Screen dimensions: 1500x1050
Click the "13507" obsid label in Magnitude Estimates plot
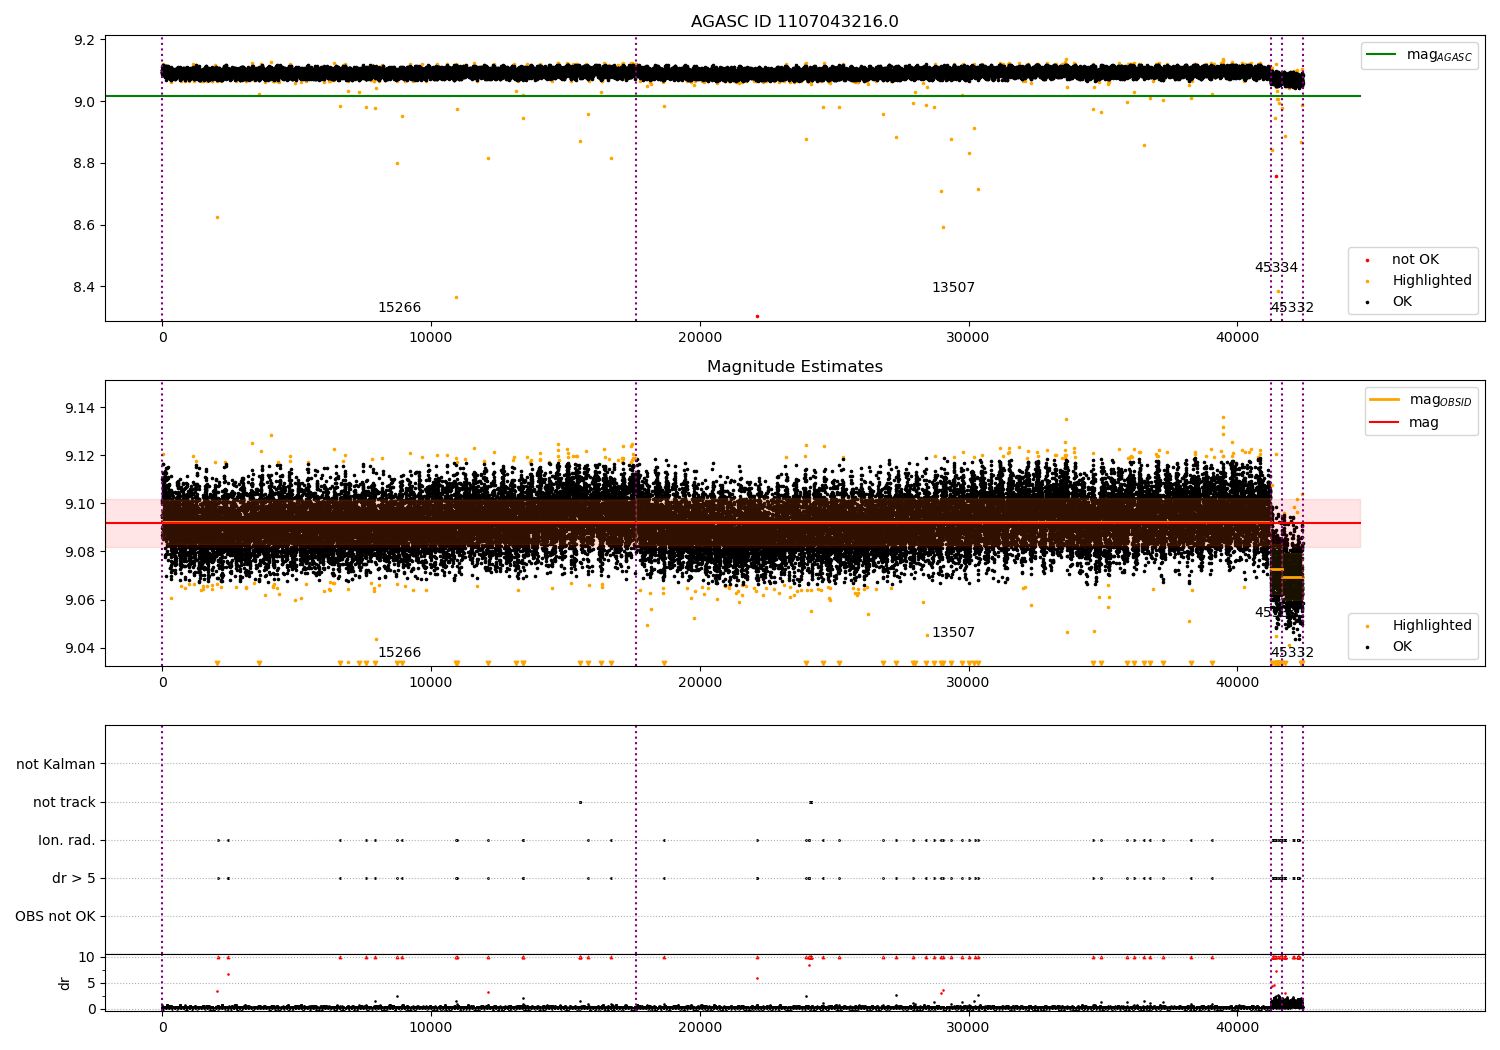[x=953, y=633]
